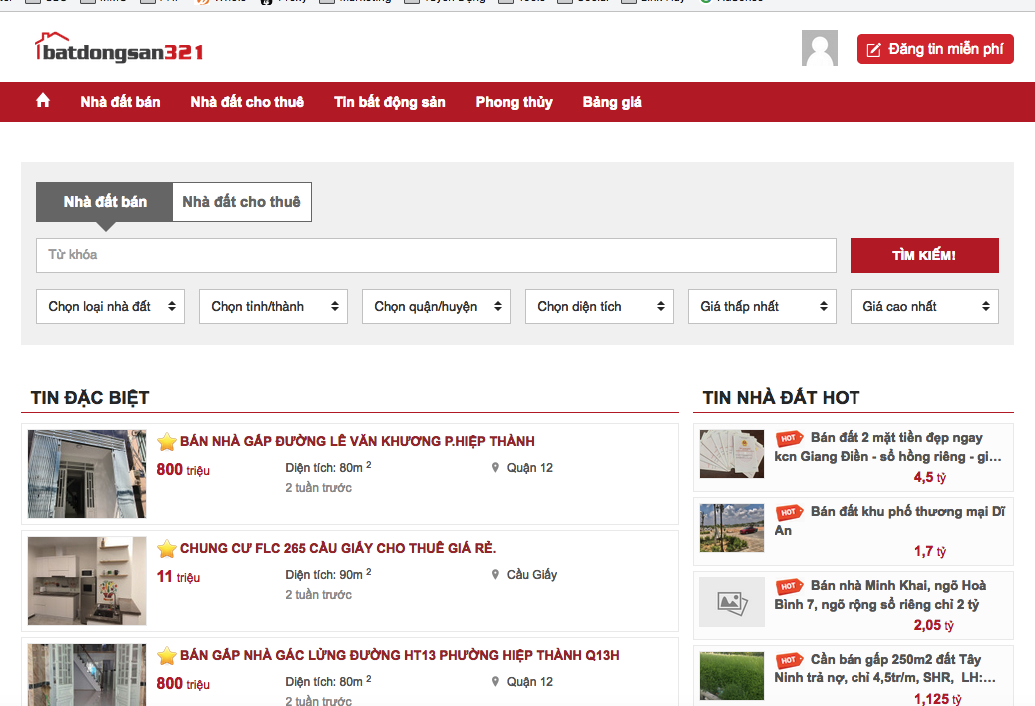Click the '2,05 tỷ' price
This screenshot has width=1035, height=706.
[933, 625]
